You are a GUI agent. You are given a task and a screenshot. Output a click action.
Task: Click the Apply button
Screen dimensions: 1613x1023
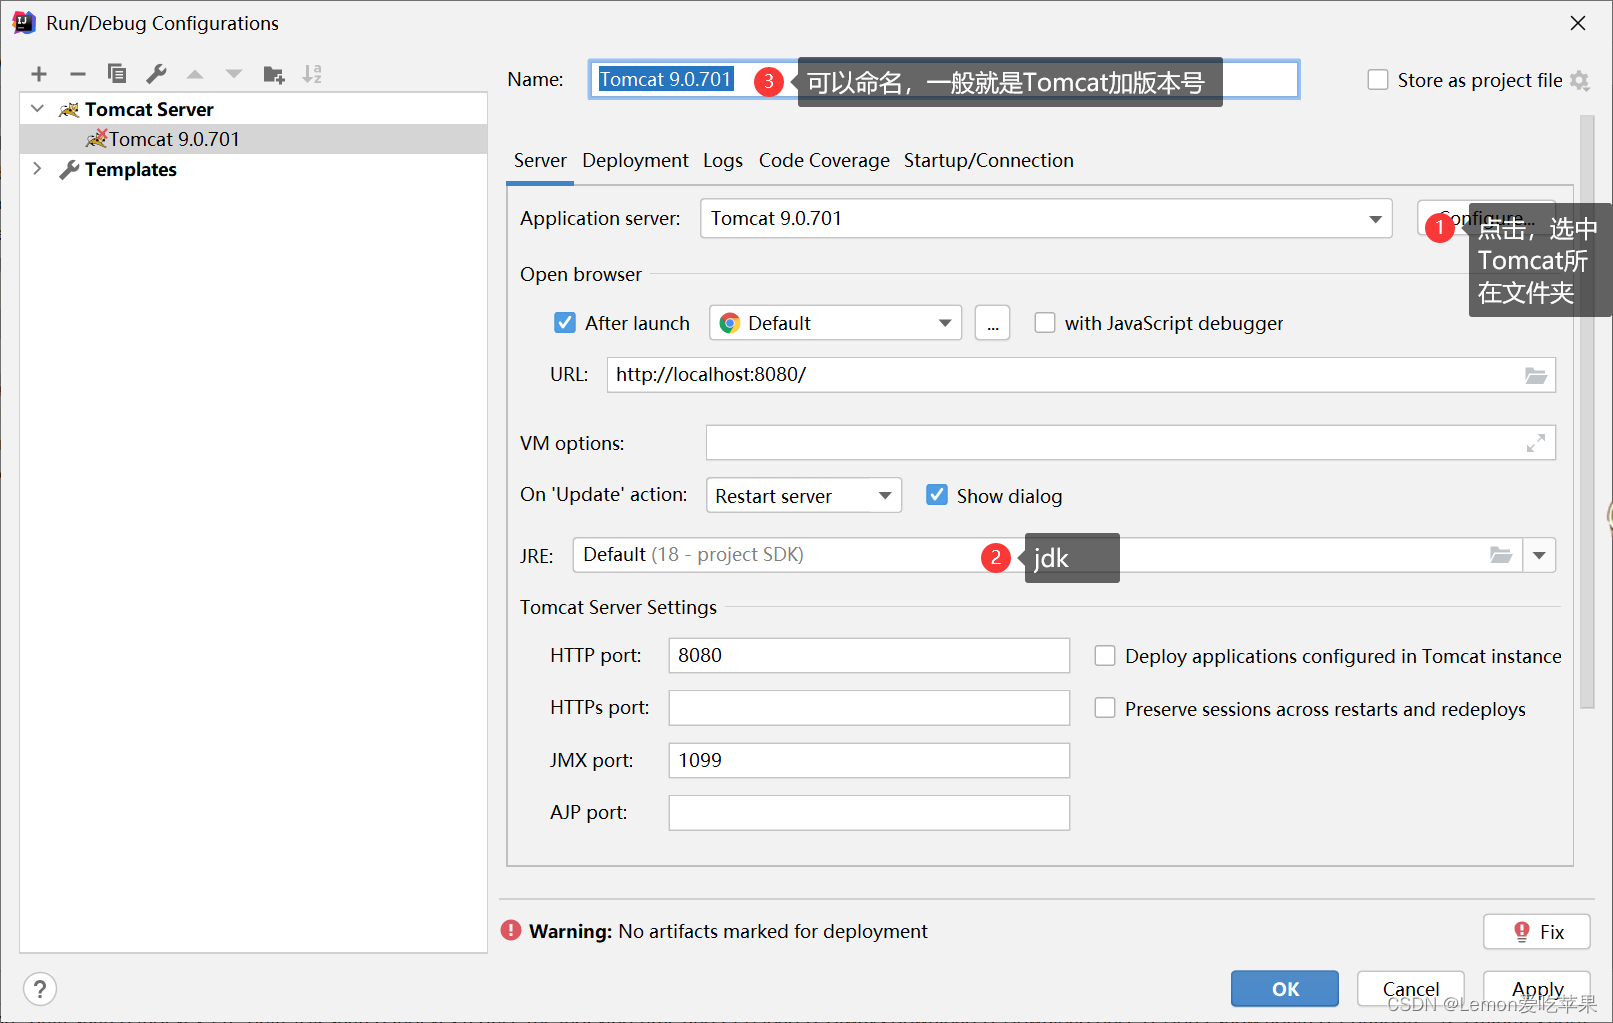1537,988
